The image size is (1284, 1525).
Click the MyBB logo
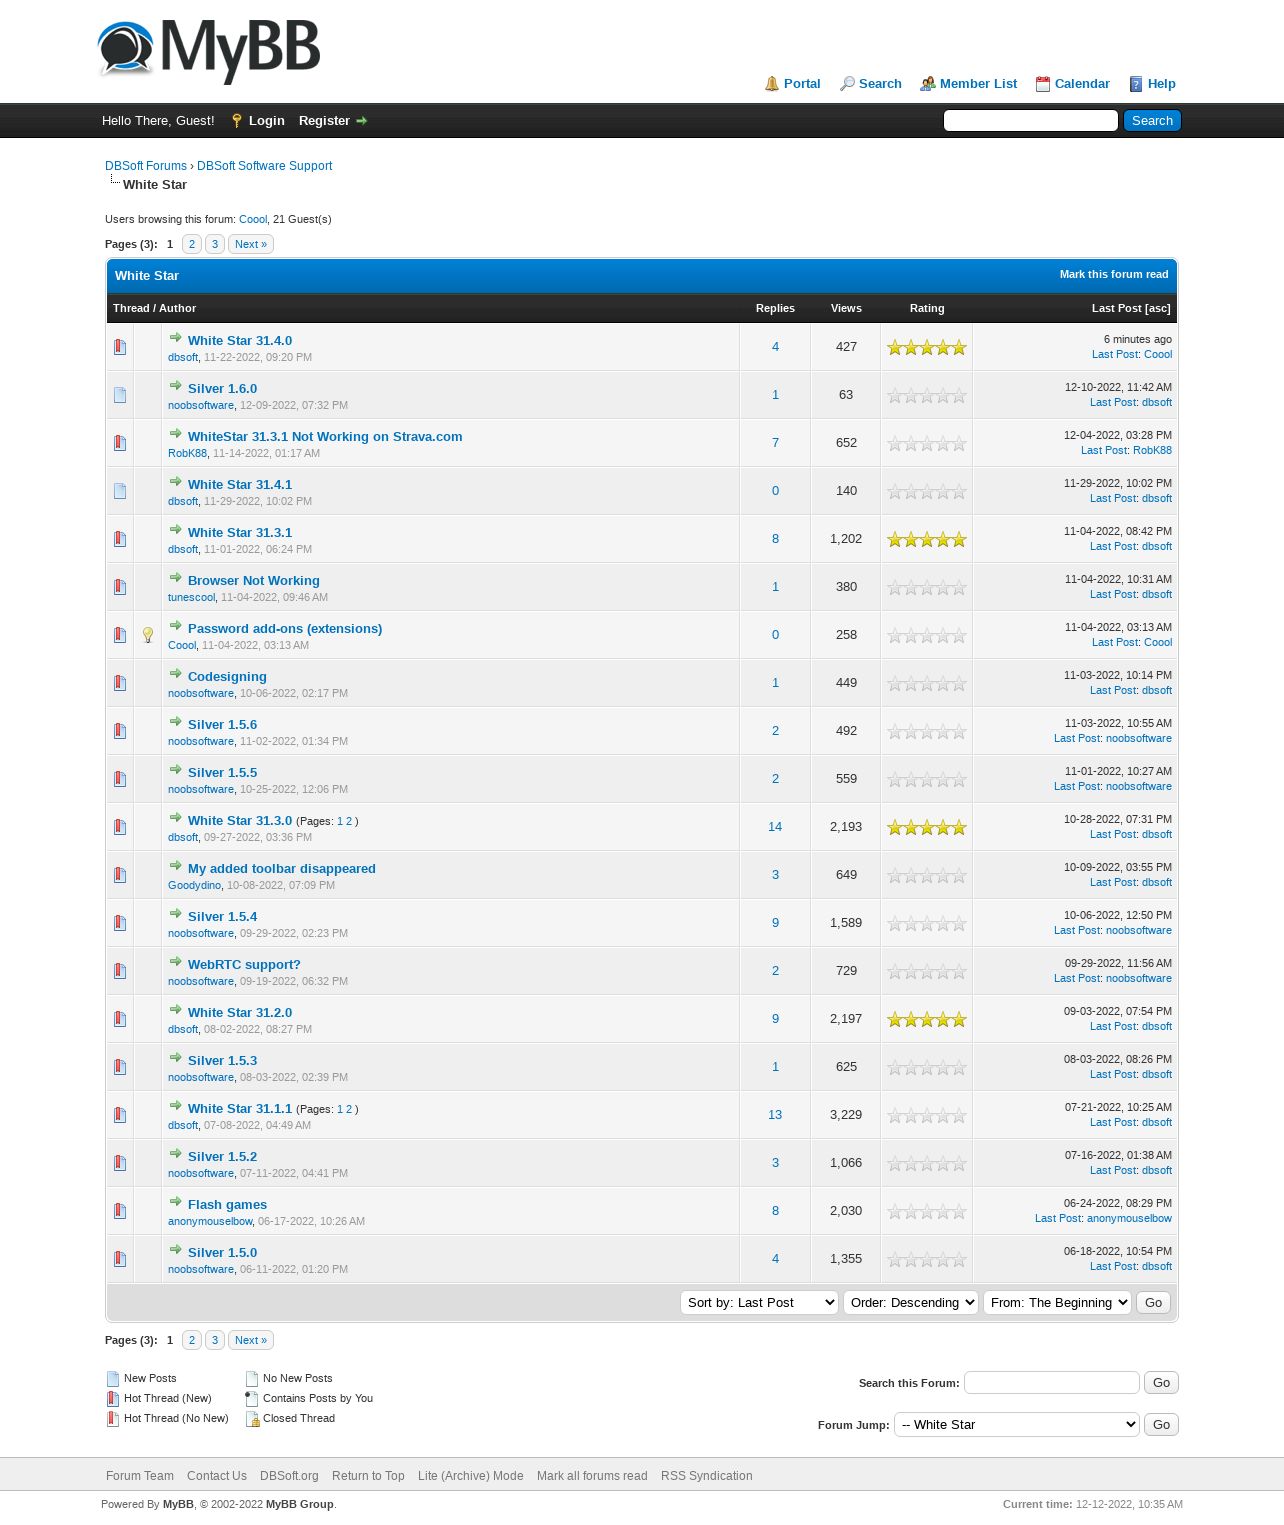(209, 50)
